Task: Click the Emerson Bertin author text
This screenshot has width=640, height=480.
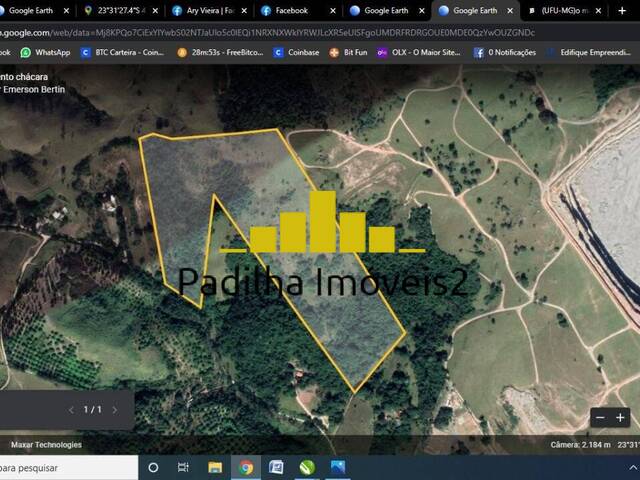Action: (x=34, y=89)
